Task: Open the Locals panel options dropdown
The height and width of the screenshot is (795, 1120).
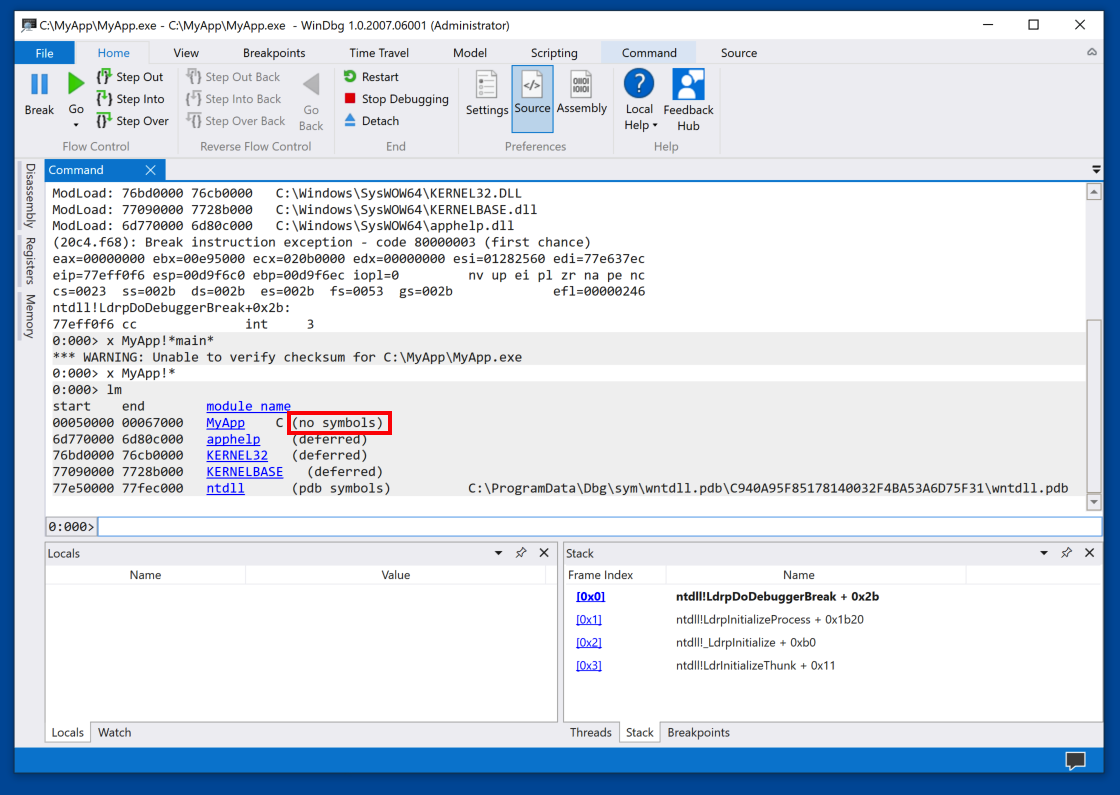Action: coord(499,553)
